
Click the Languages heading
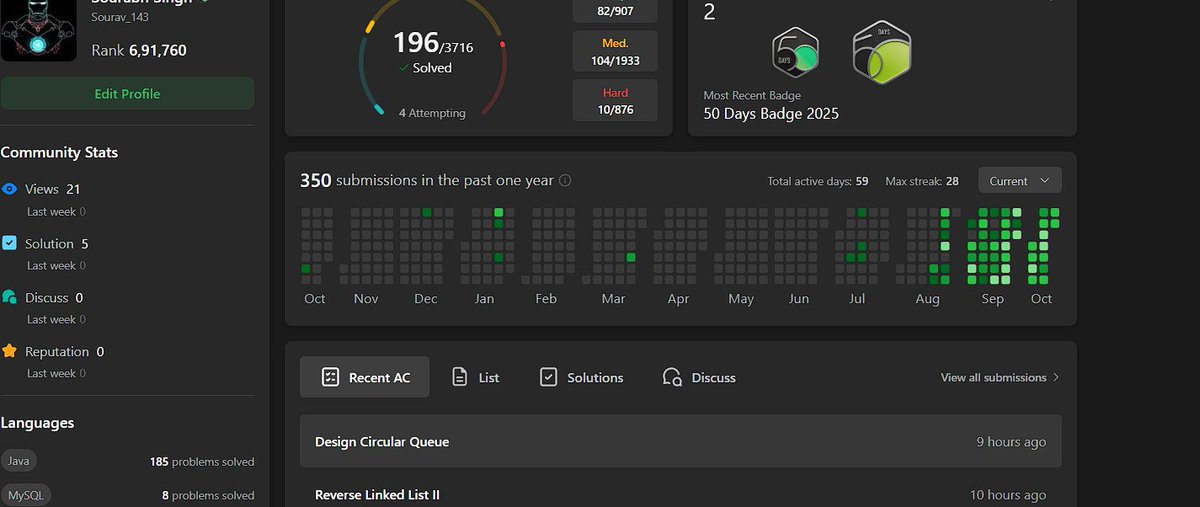(37, 422)
